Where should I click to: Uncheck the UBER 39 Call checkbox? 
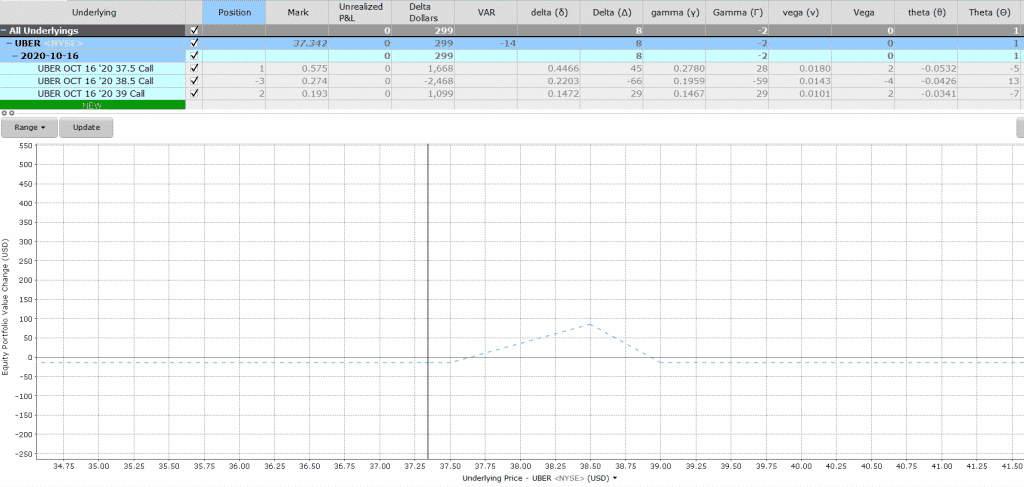point(194,93)
